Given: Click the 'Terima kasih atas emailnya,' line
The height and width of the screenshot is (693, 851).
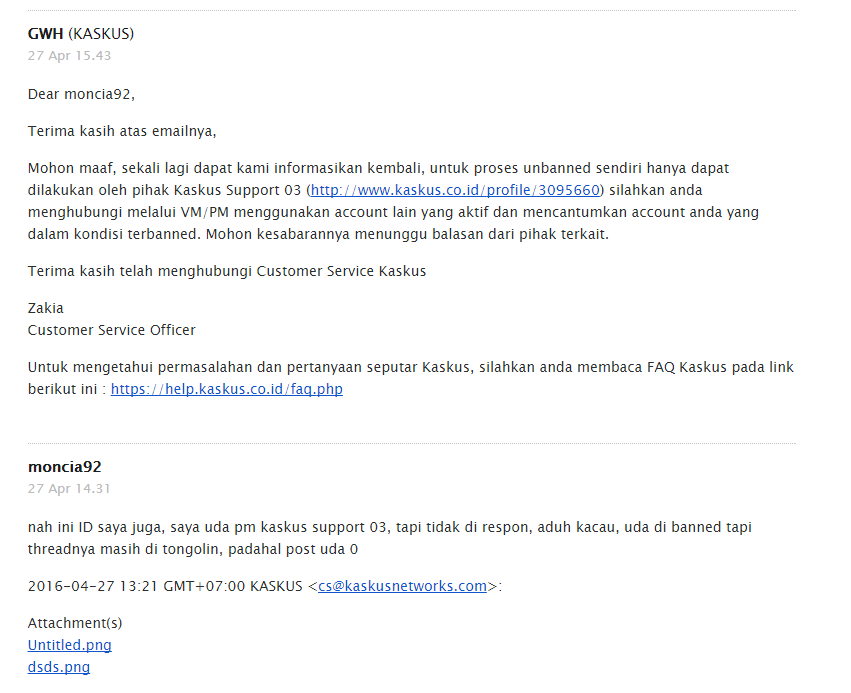Looking at the screenshot, I should [122, 131].
